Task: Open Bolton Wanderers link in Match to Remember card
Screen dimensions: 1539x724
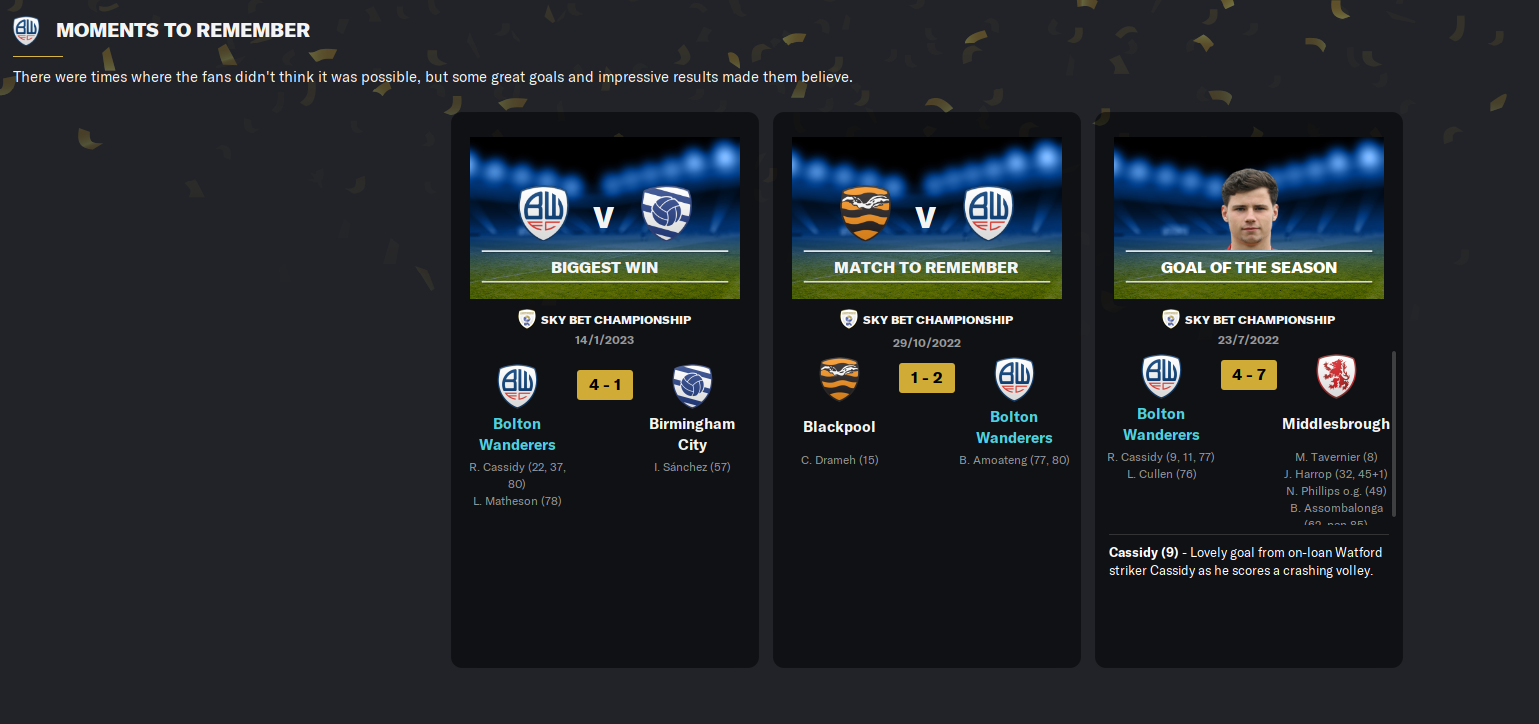Action: [x=1014, y=427]
